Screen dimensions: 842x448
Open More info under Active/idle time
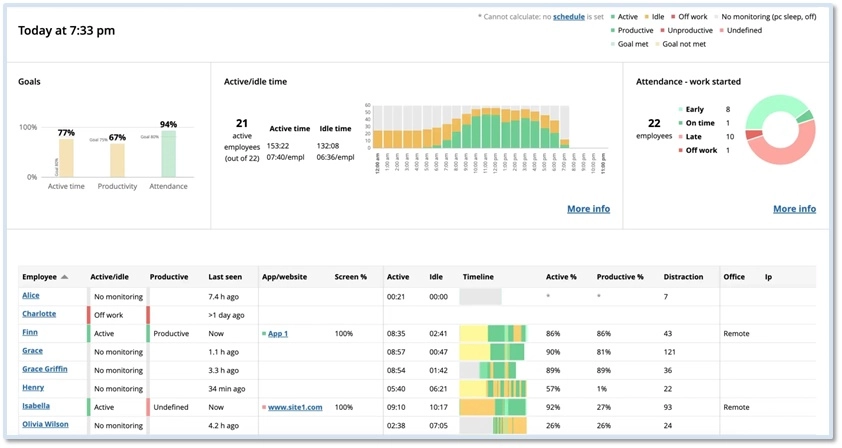click(588, 209)
